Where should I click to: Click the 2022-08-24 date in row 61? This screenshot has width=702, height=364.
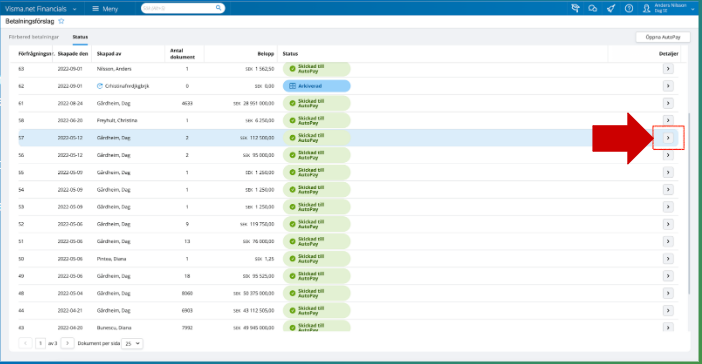pos(70,103)
